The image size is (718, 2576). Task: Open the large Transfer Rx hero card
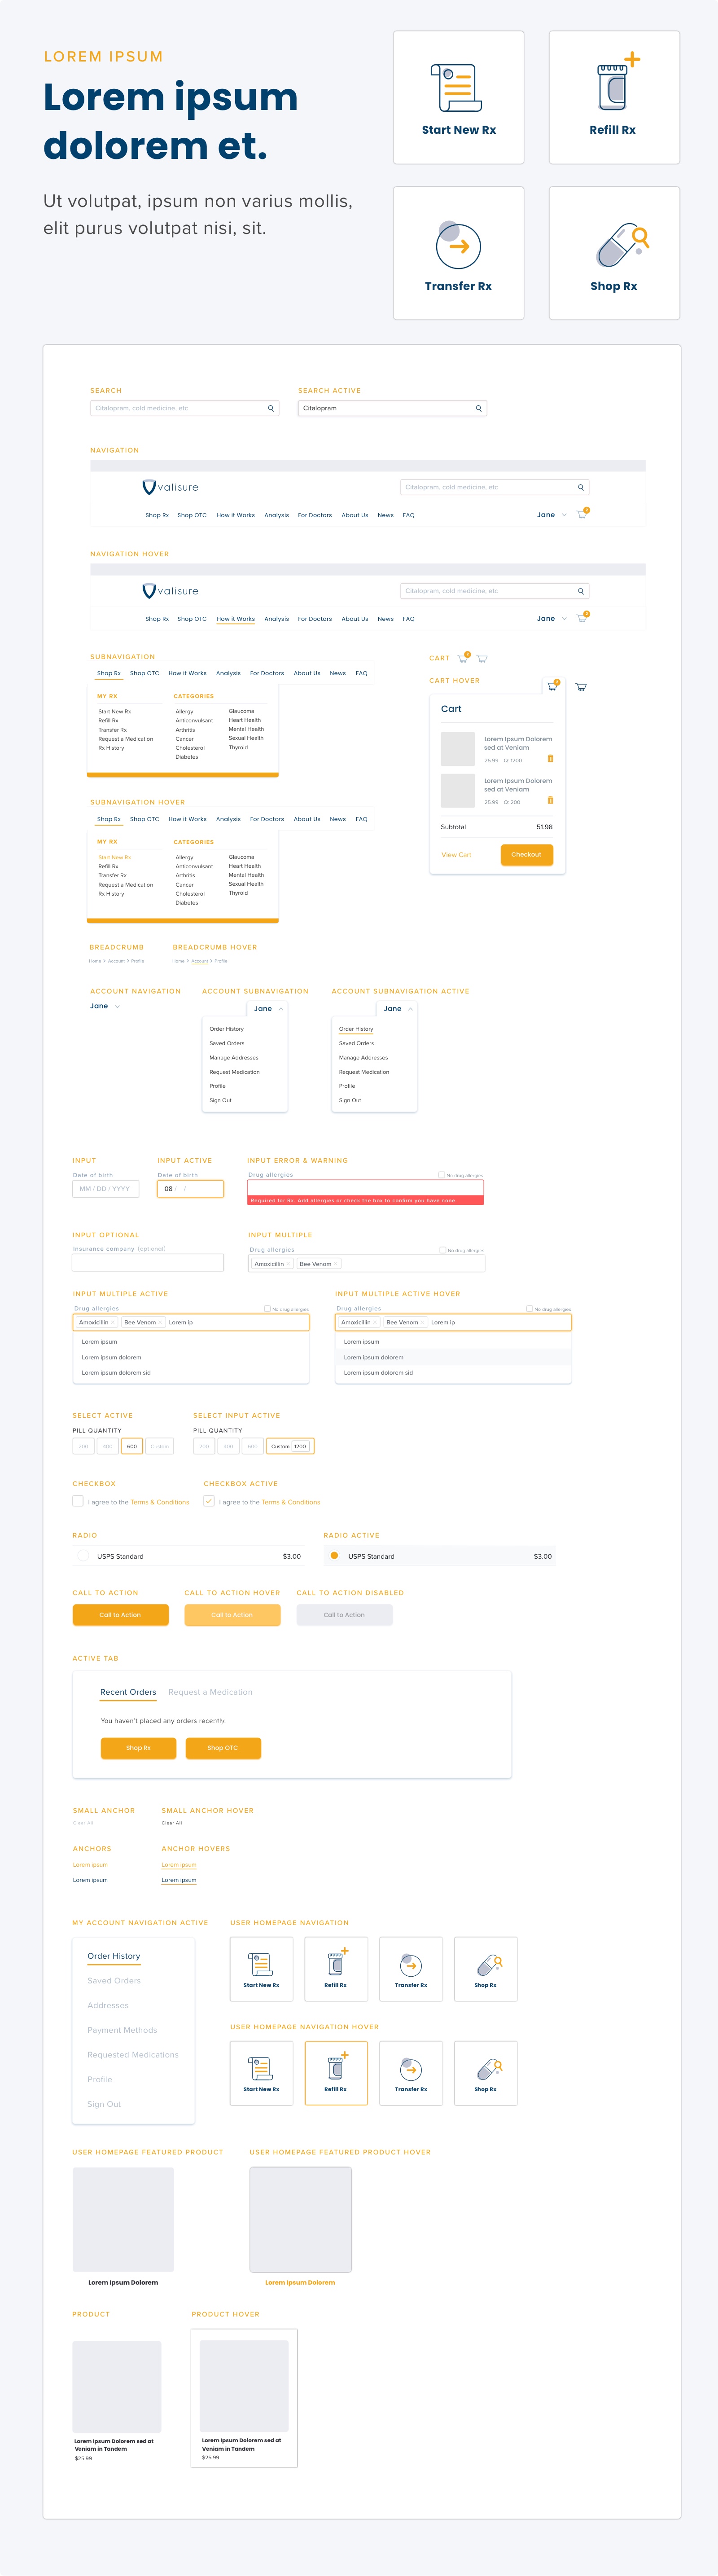[458, 253]
